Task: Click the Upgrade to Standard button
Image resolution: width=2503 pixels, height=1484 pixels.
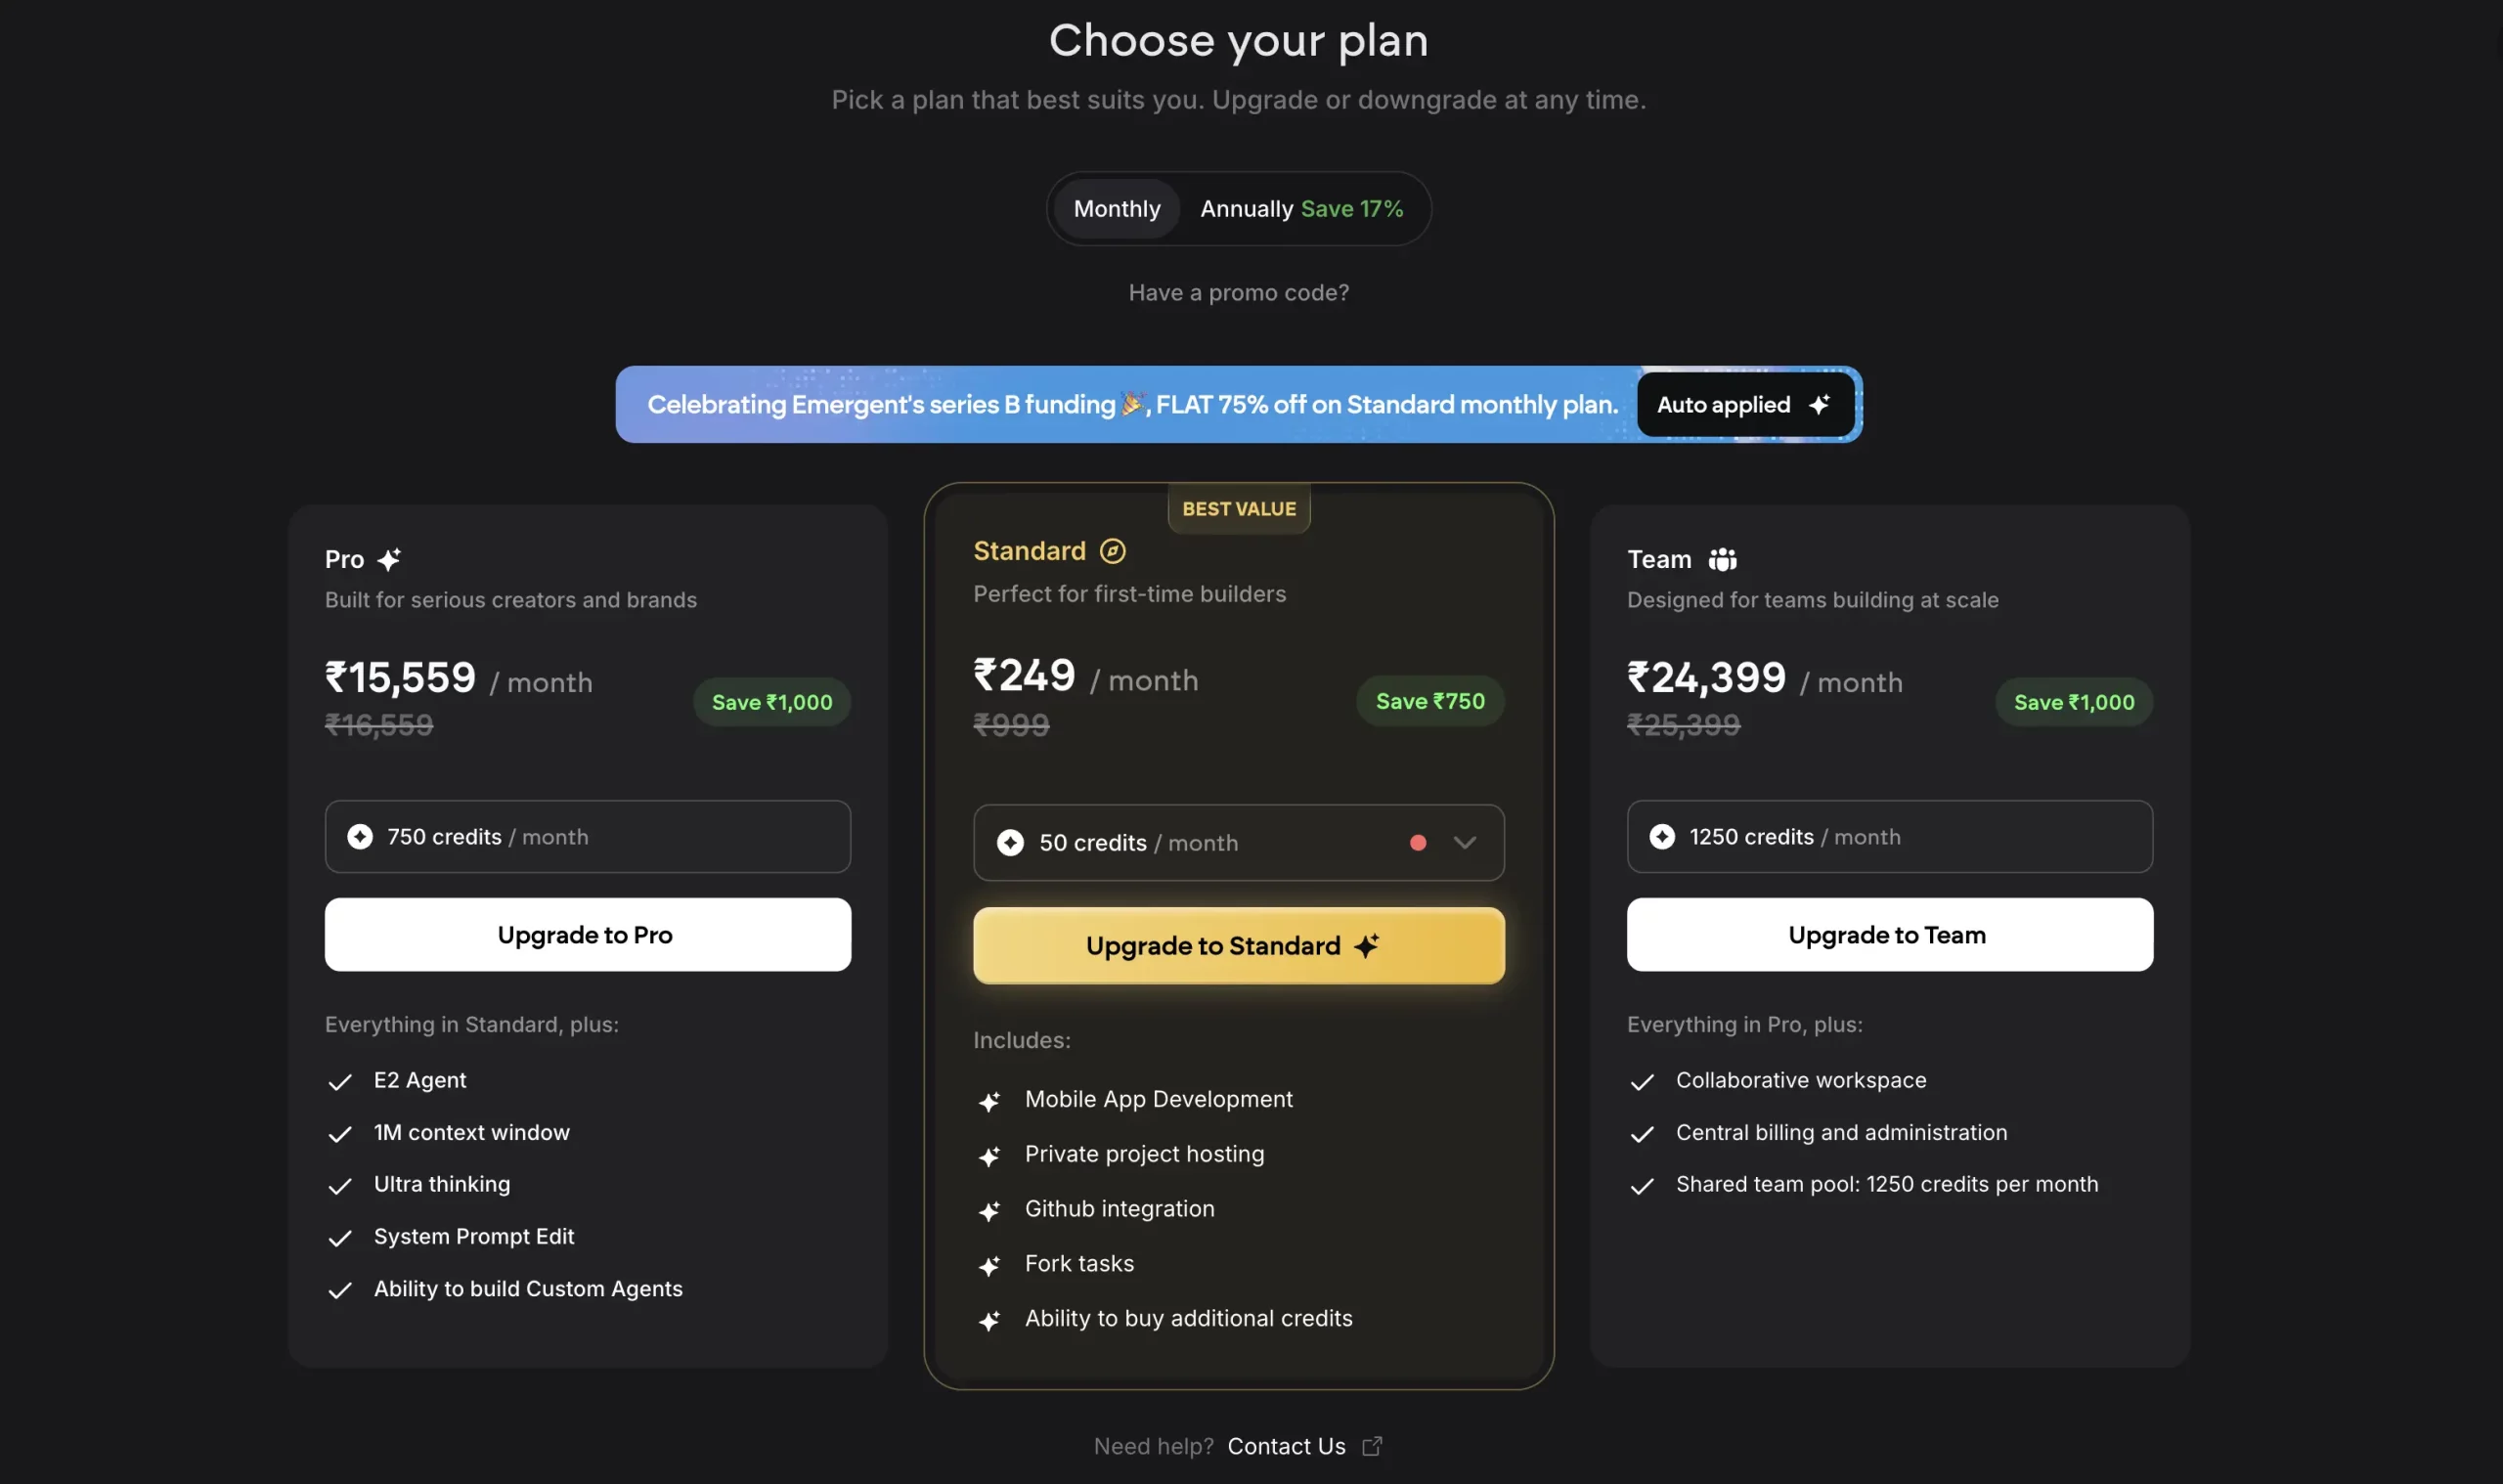Action: 1238,945
